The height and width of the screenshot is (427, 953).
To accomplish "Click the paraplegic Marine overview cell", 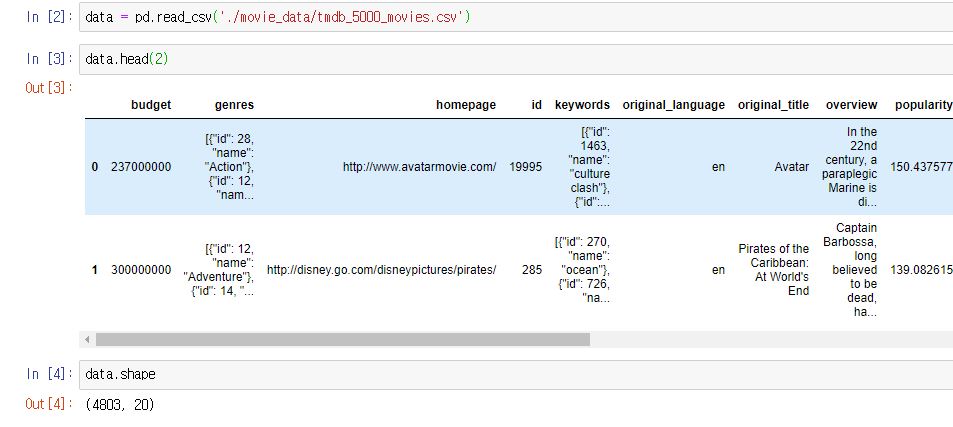I will [x=852, y=167].
